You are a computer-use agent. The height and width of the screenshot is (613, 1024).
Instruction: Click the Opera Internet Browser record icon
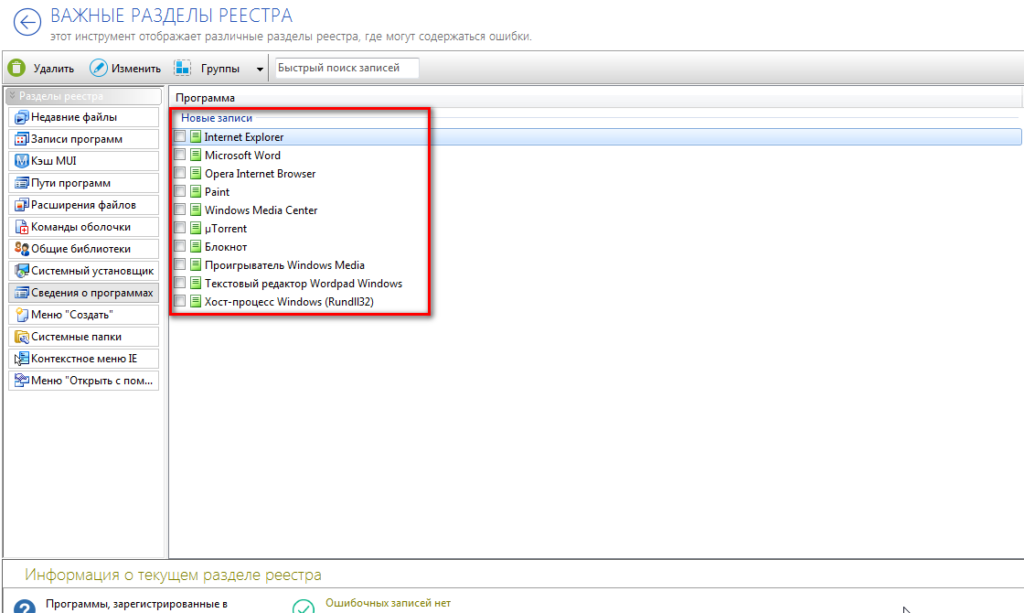tap(195, 173)
